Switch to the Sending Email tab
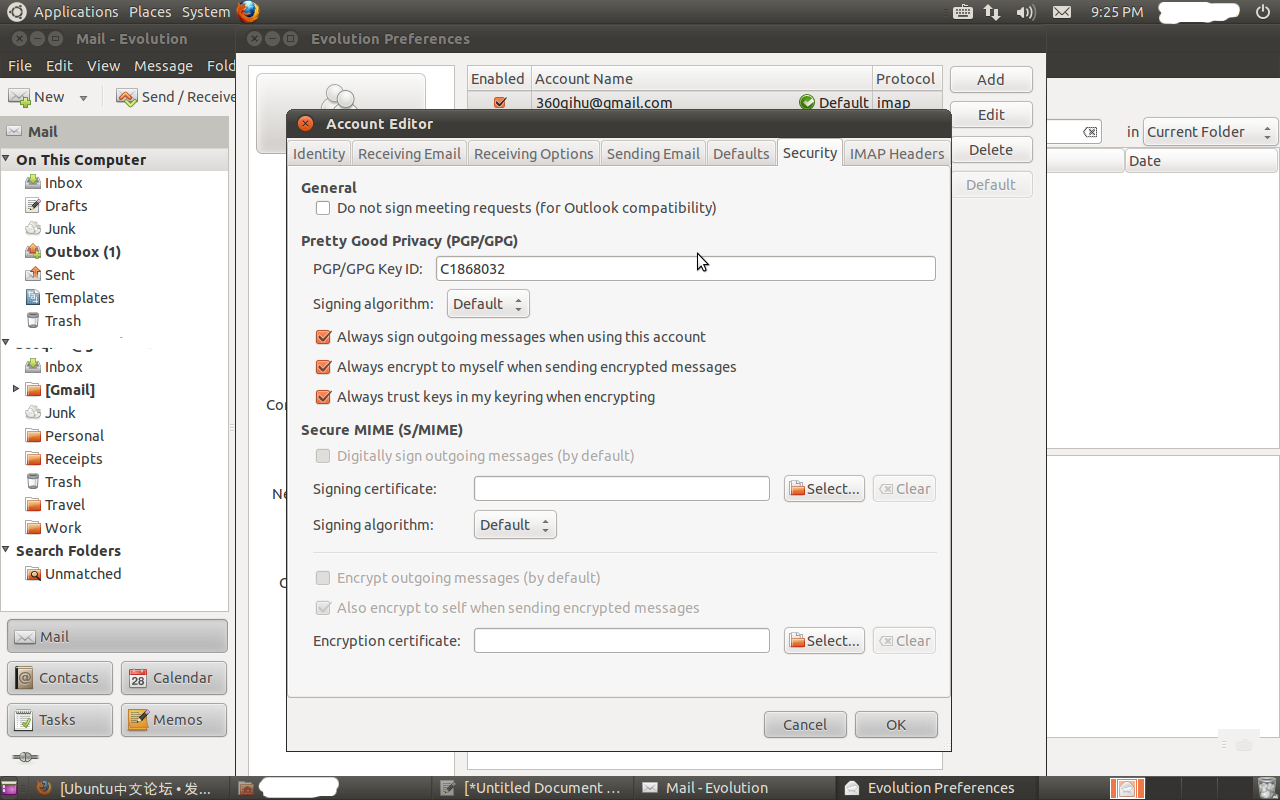The width and height of the screenshot is (1280, 800). [653, 154]
